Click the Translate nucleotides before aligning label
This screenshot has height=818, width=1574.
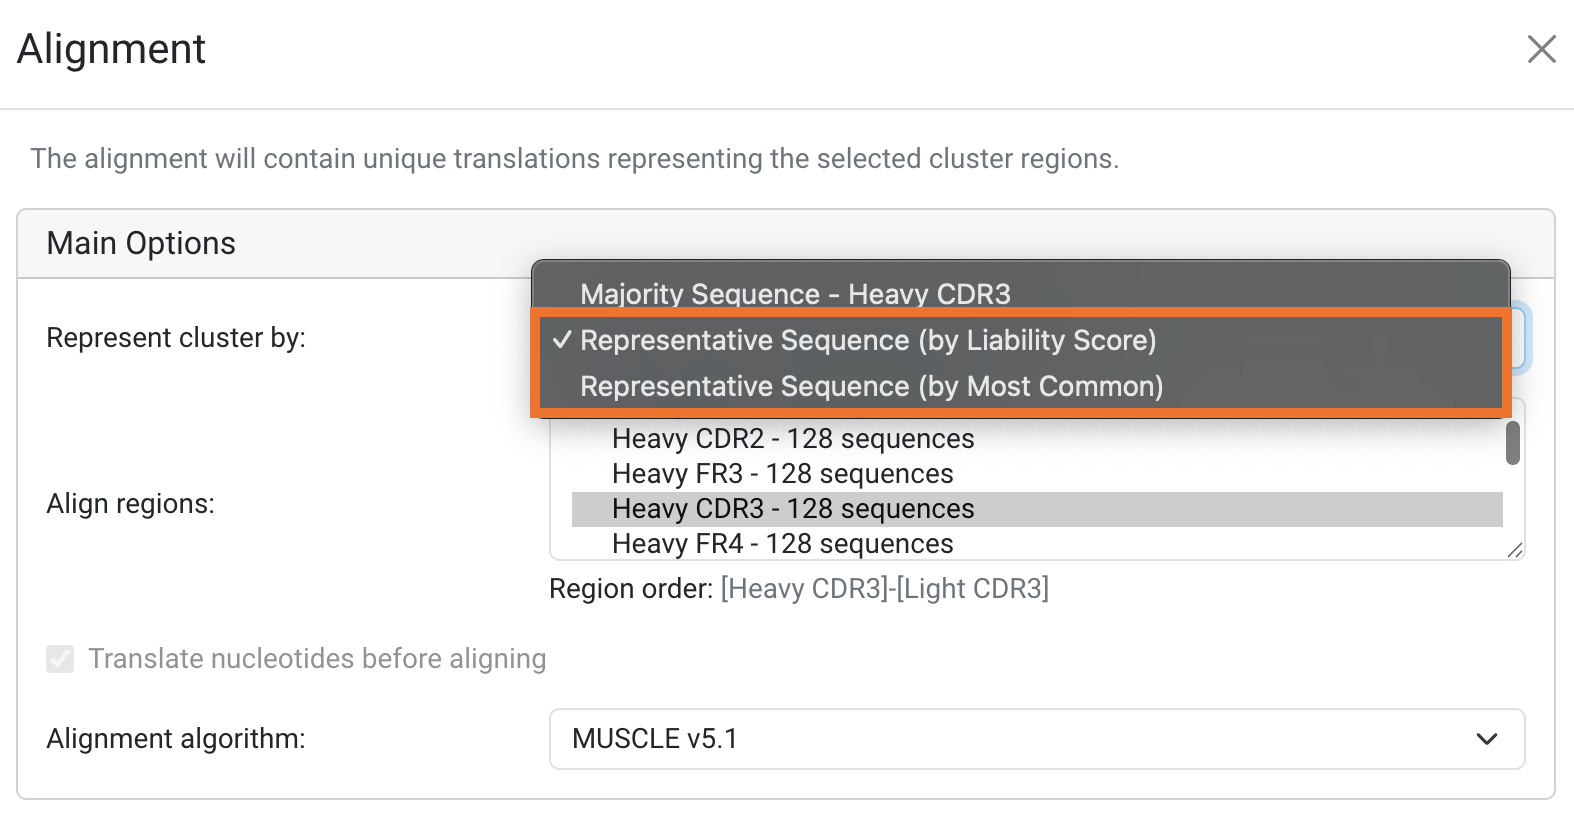click(x=317, y=659)
